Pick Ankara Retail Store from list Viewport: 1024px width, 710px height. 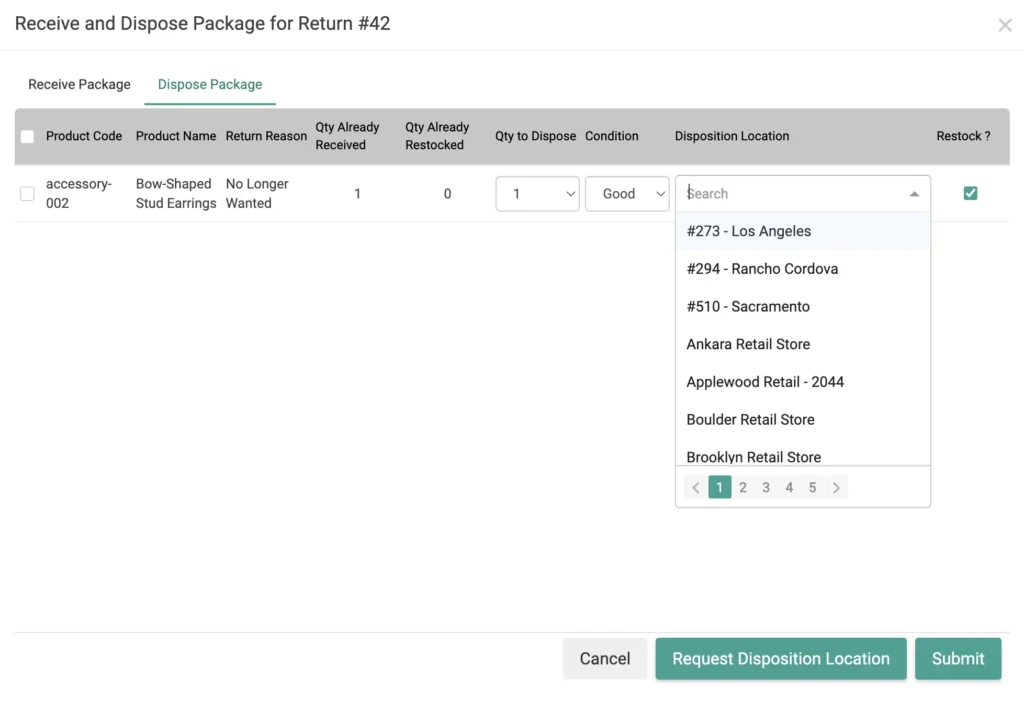[748, 344]
